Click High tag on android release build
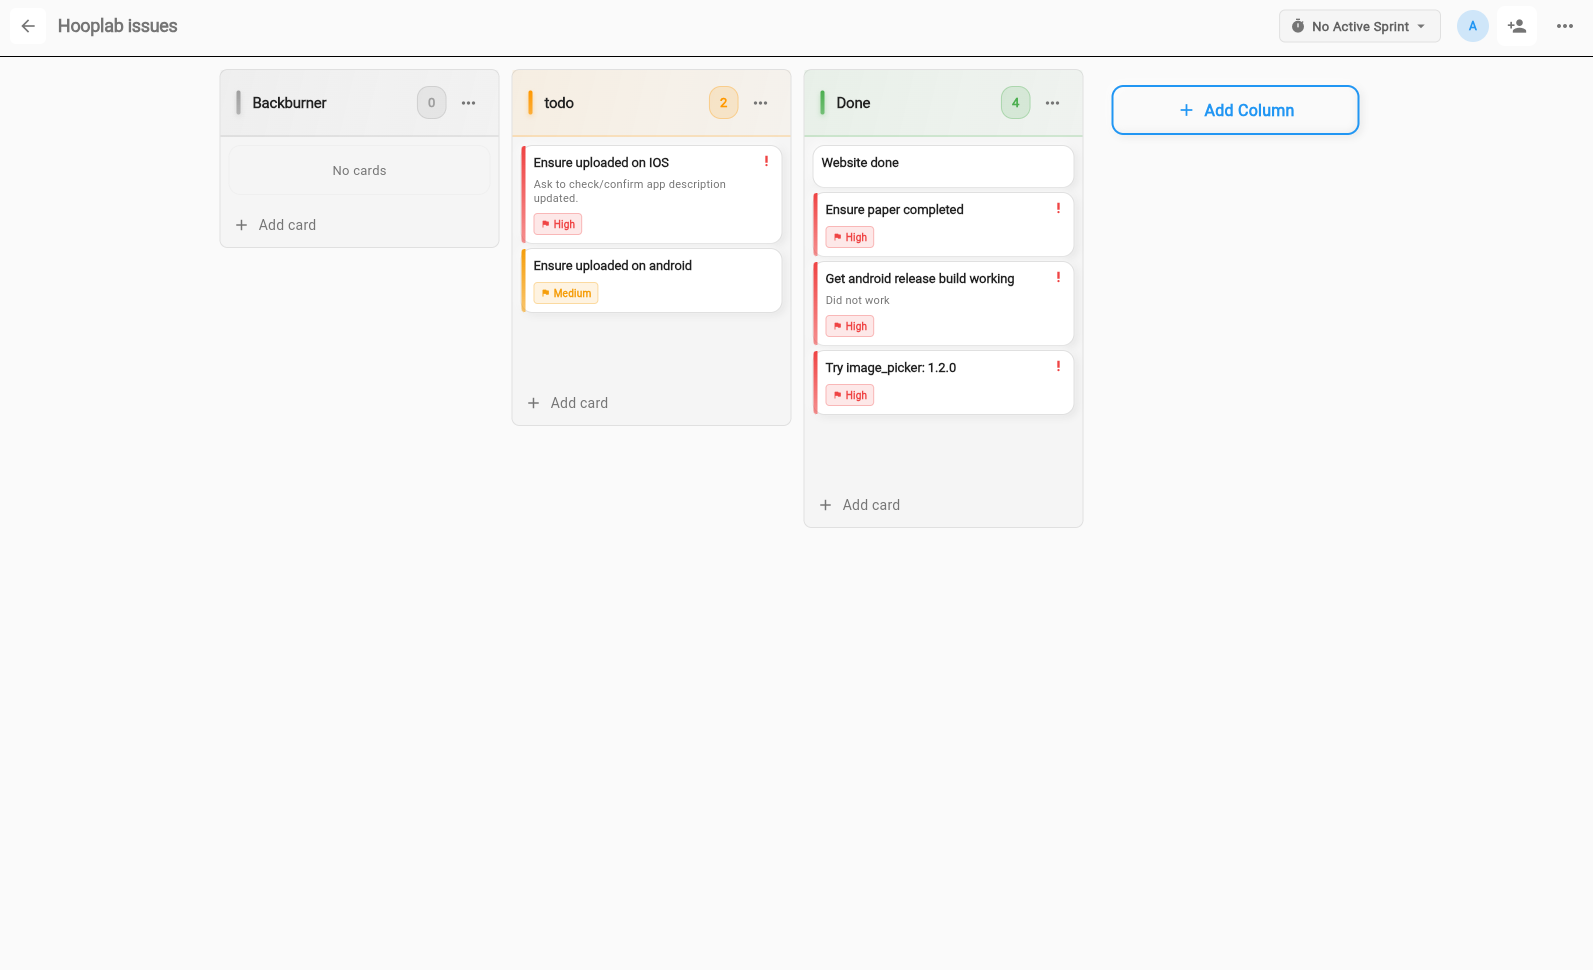Screen dimensions: 1593x970 (850, 326)
